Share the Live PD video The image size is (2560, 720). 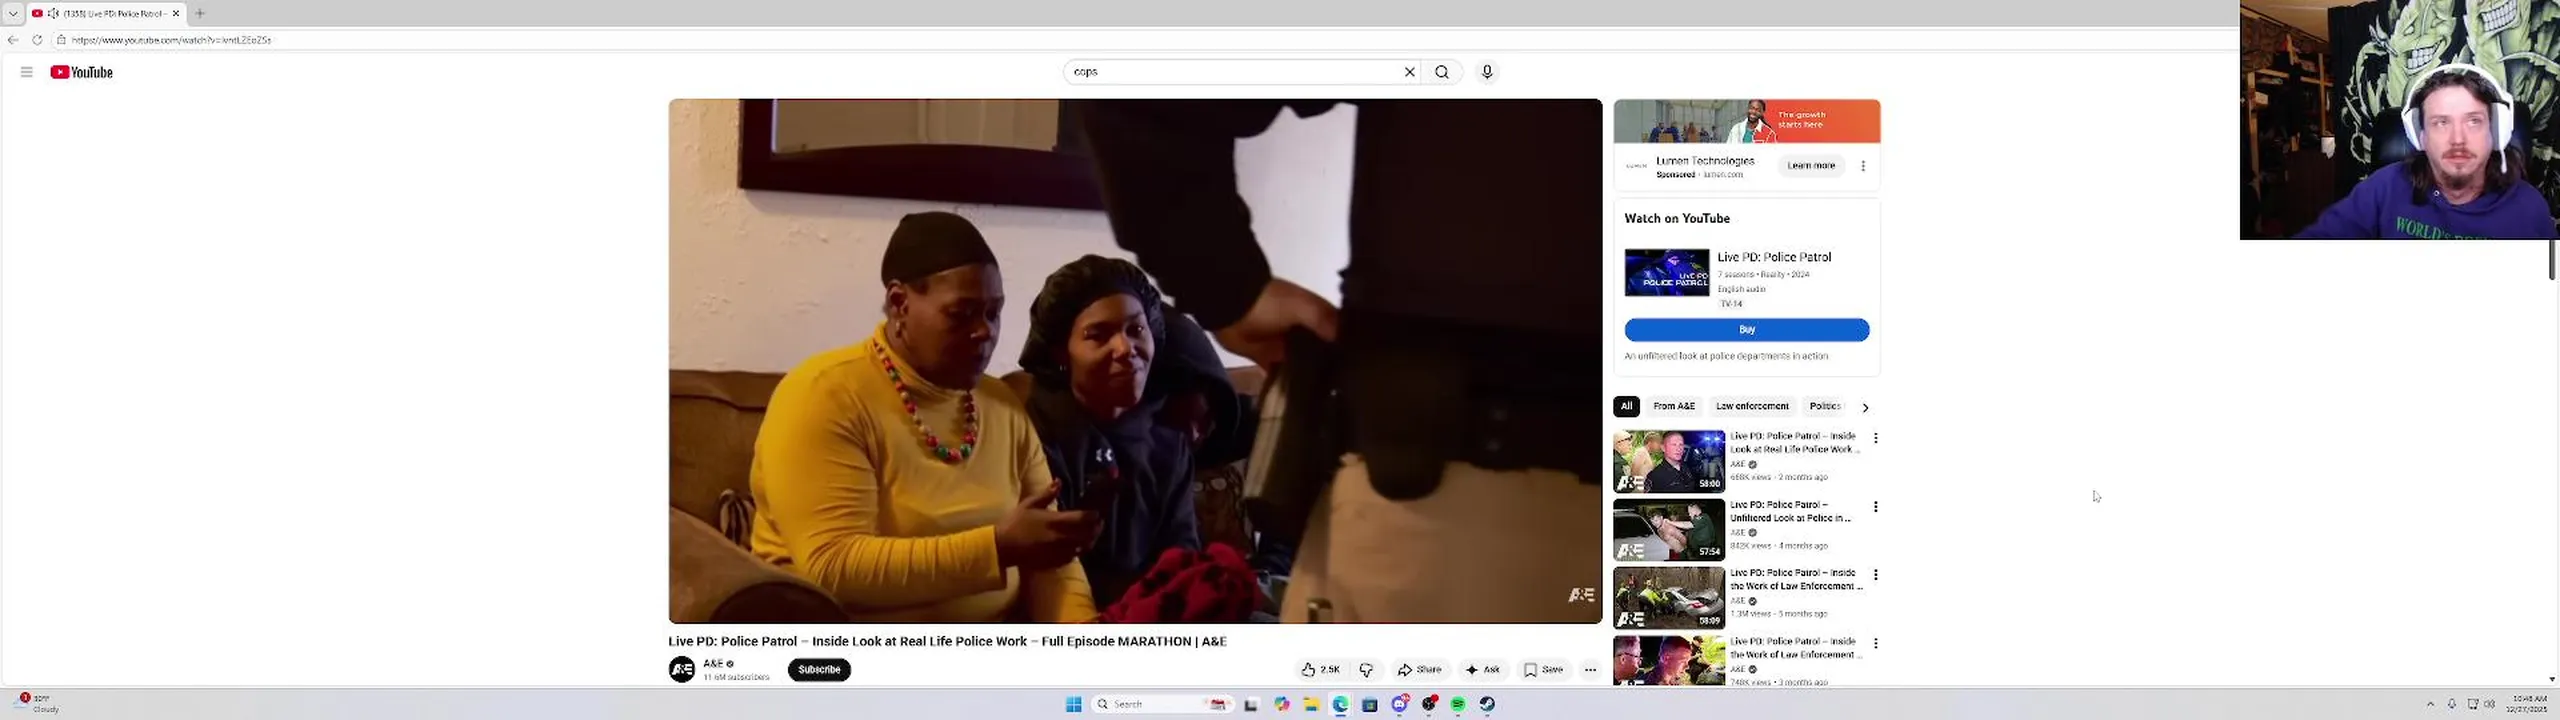tap(1420, 670)
